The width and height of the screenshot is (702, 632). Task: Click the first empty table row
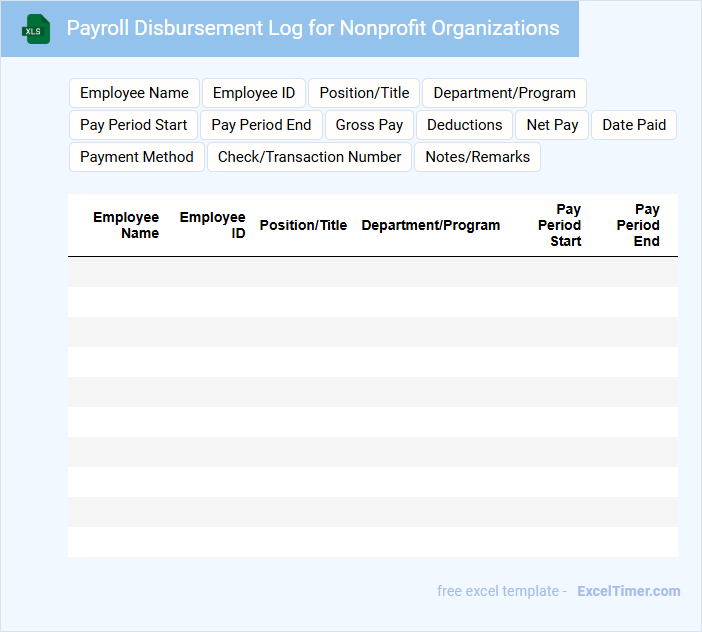(x=372, y=272)
